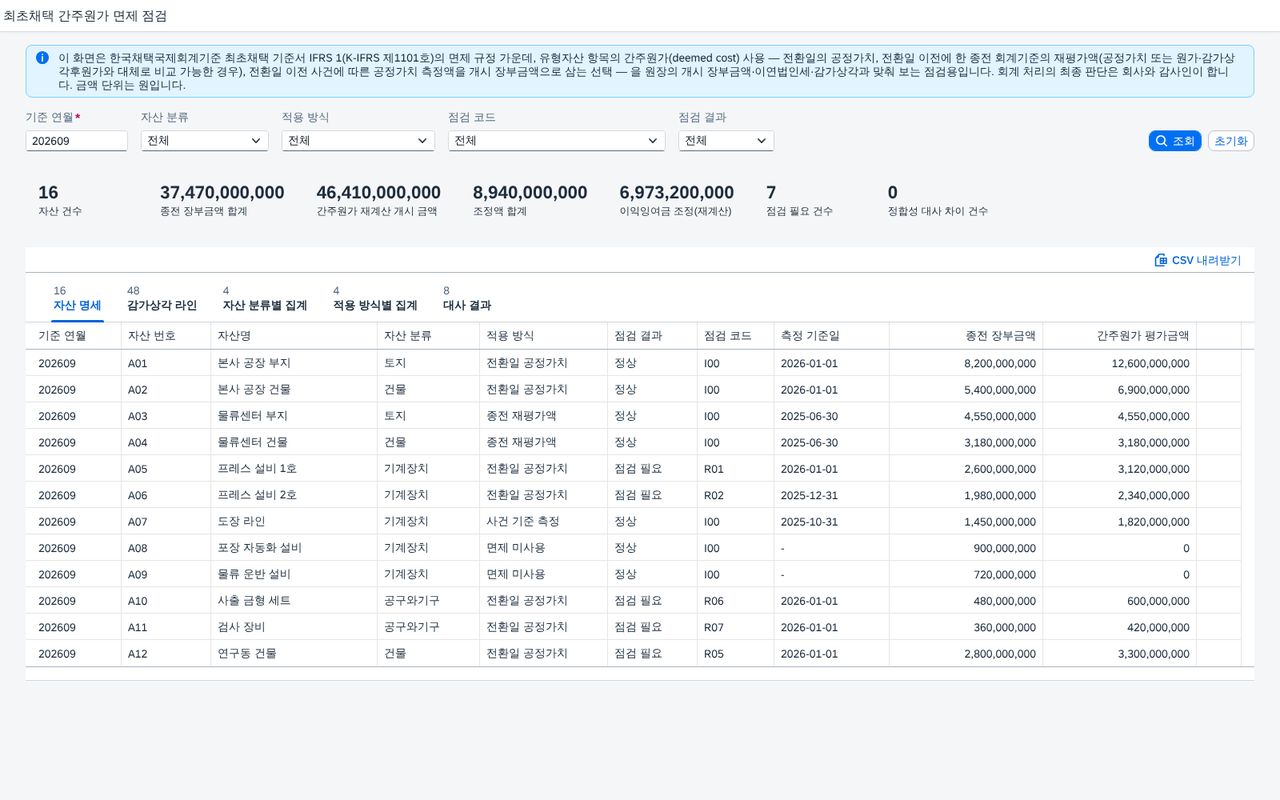Click the 조회 search button
Screen dimensions: 1280x800
click(x=1175, y=141)
